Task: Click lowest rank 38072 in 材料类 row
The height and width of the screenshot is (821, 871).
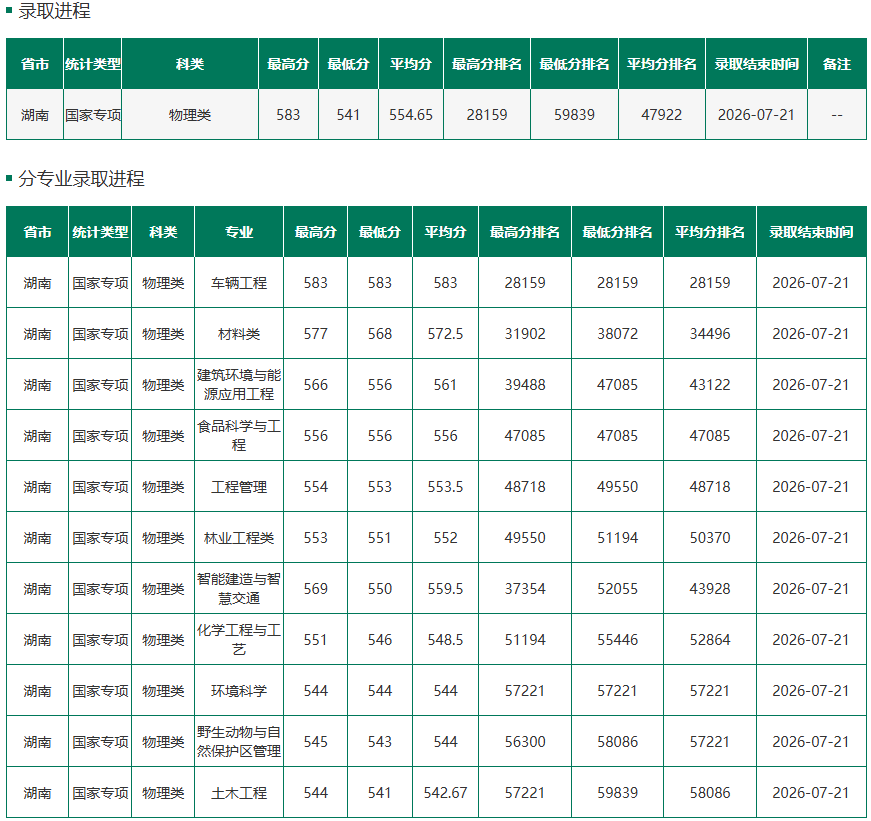Action: click(617, 334)
